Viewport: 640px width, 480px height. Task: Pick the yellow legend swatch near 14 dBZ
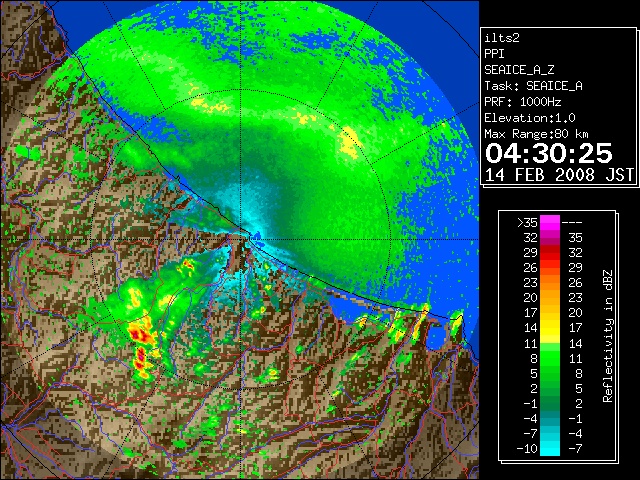click(x=550, y=328)
